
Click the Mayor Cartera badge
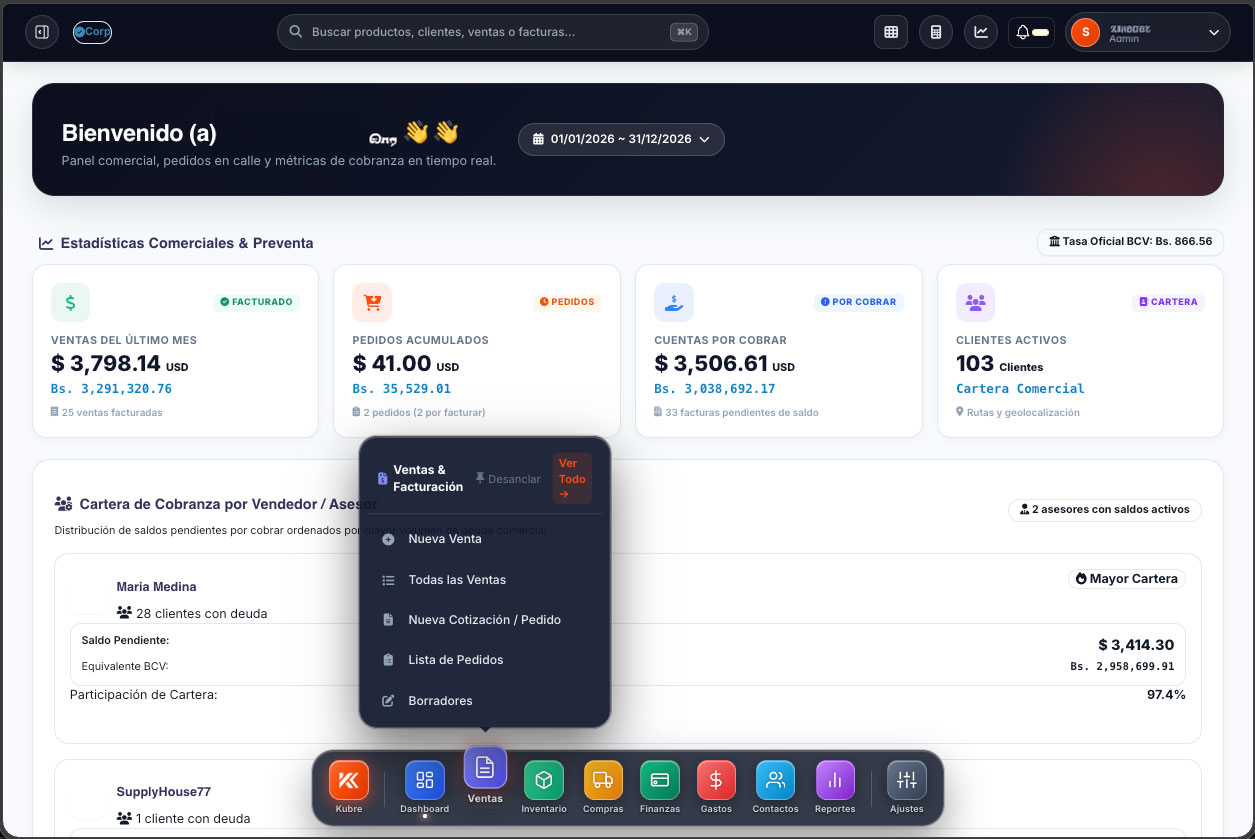pyautogui.click(x=1127, y=579)
